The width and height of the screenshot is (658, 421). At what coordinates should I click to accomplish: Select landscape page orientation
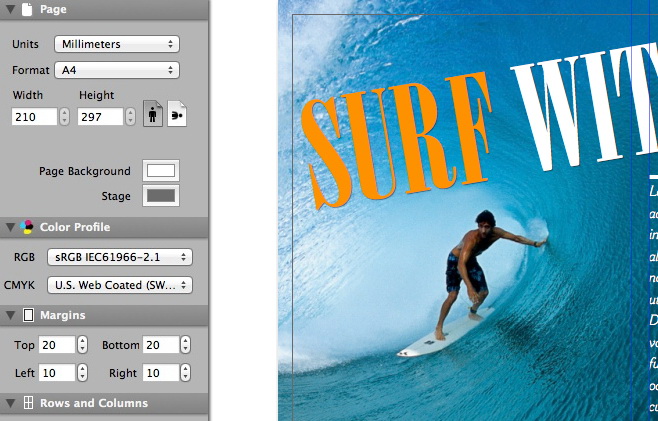[x=177, y=114]
